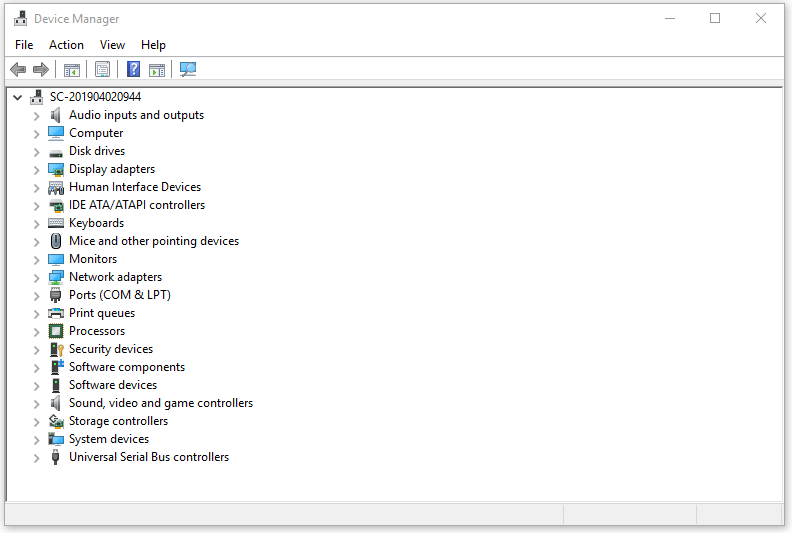Click Storage controllers icon
The width and height of the screenshot is (792, 533).
pyautogui.click(x=56, y=421)
